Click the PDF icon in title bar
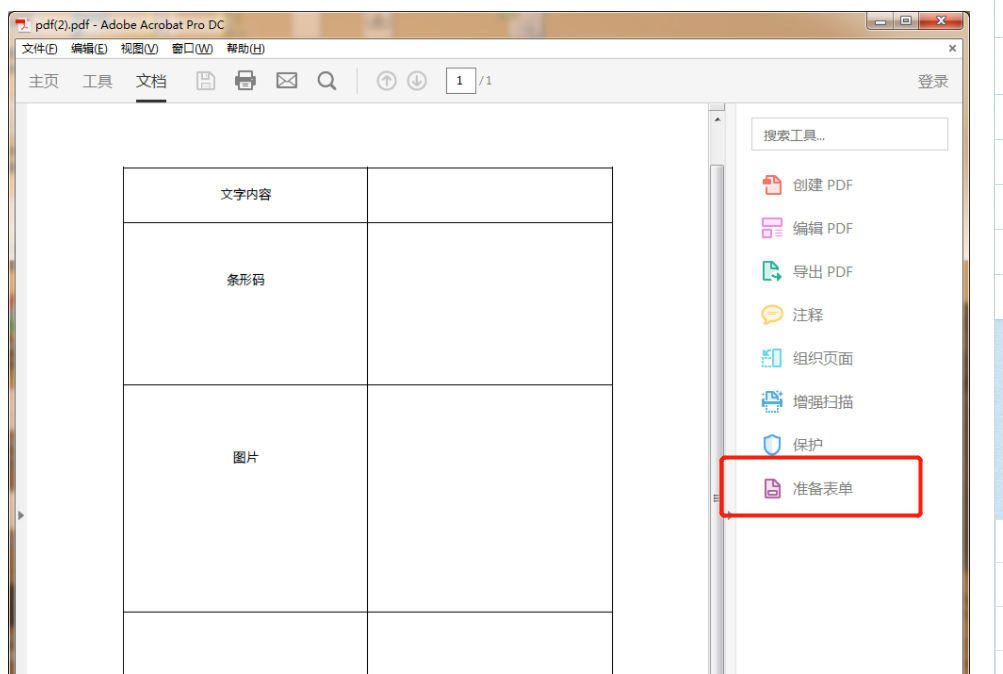The image size is (1003, 674). coord(23,25)
